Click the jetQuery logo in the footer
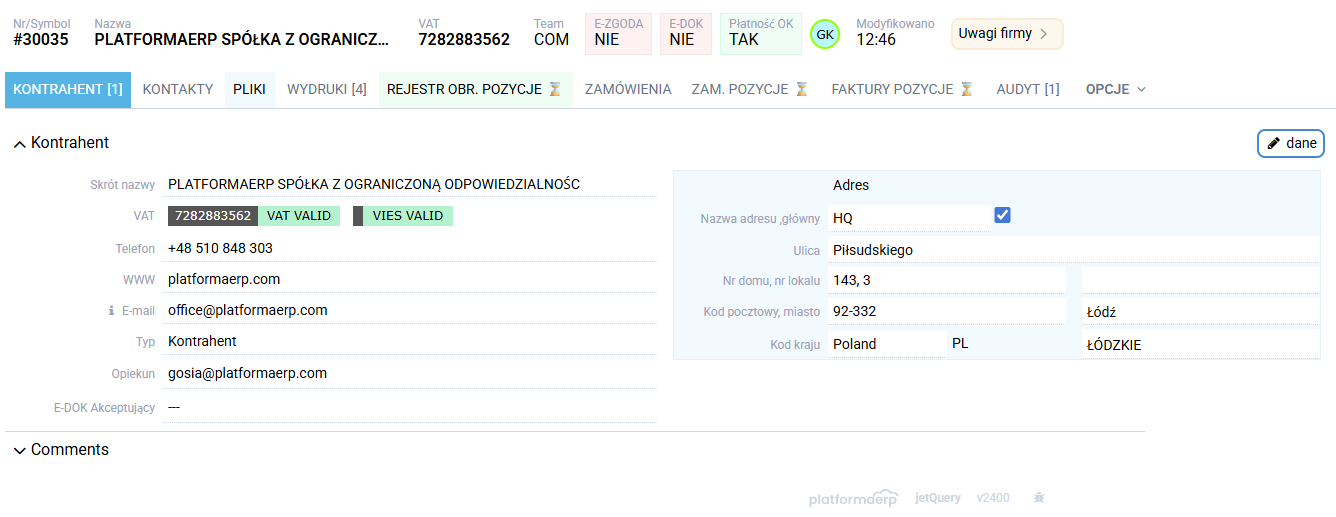Viewport: 1336px width, 517px height. coord(938,498)
